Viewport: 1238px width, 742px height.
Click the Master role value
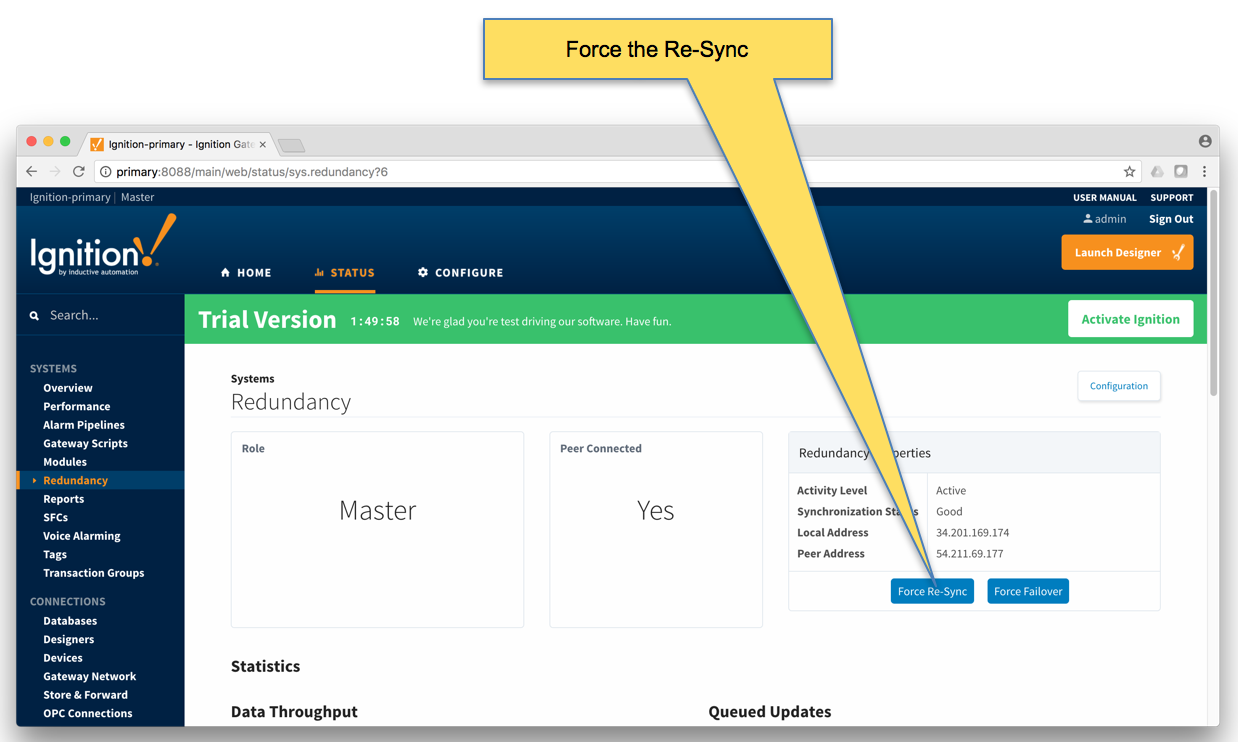pyautogui.click(x=378, y=511)
